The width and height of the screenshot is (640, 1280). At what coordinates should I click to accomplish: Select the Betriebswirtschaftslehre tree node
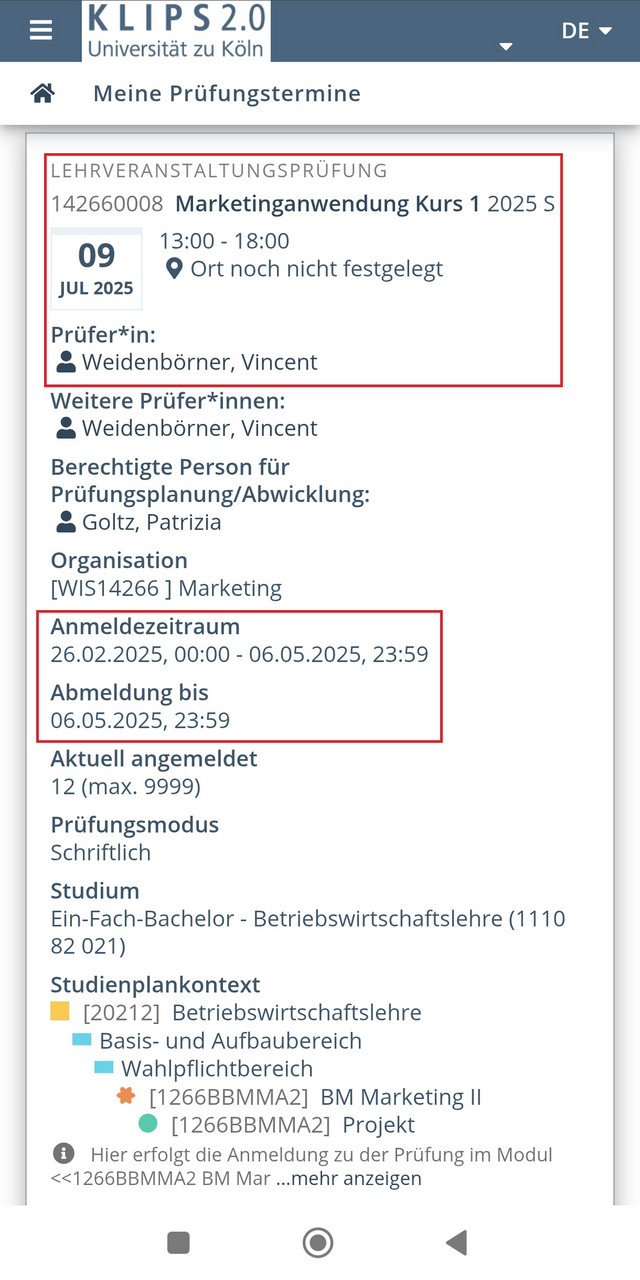pos(296,1012)
